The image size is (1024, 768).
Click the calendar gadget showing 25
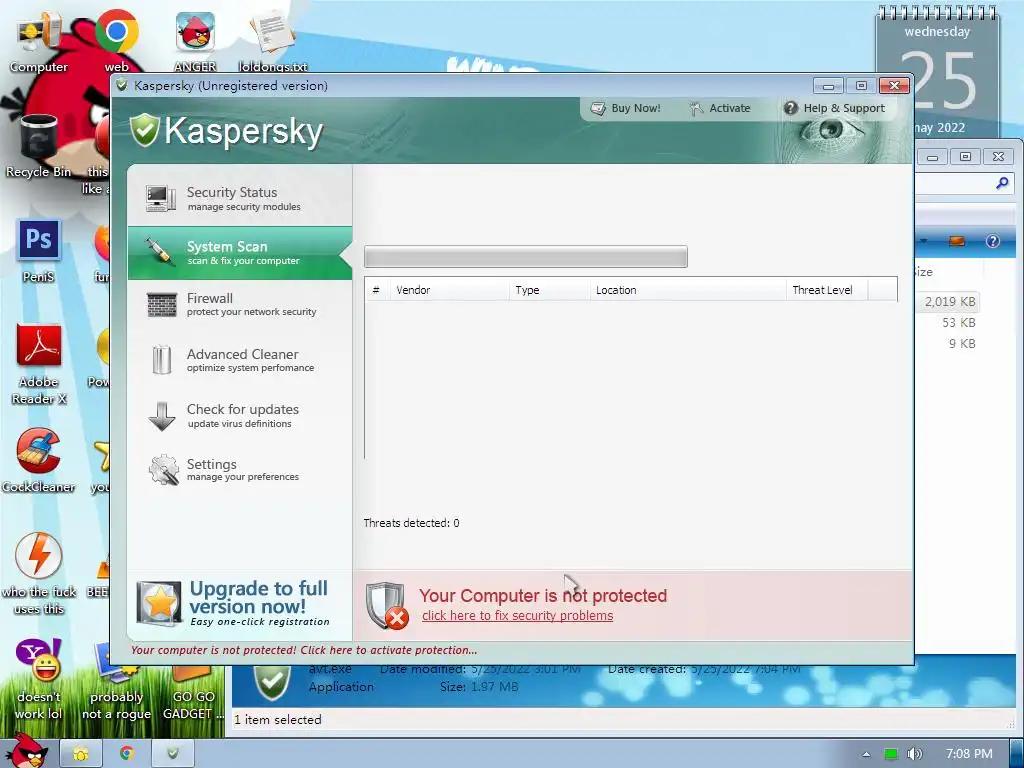pyautogui.click(x=938, y=72)
